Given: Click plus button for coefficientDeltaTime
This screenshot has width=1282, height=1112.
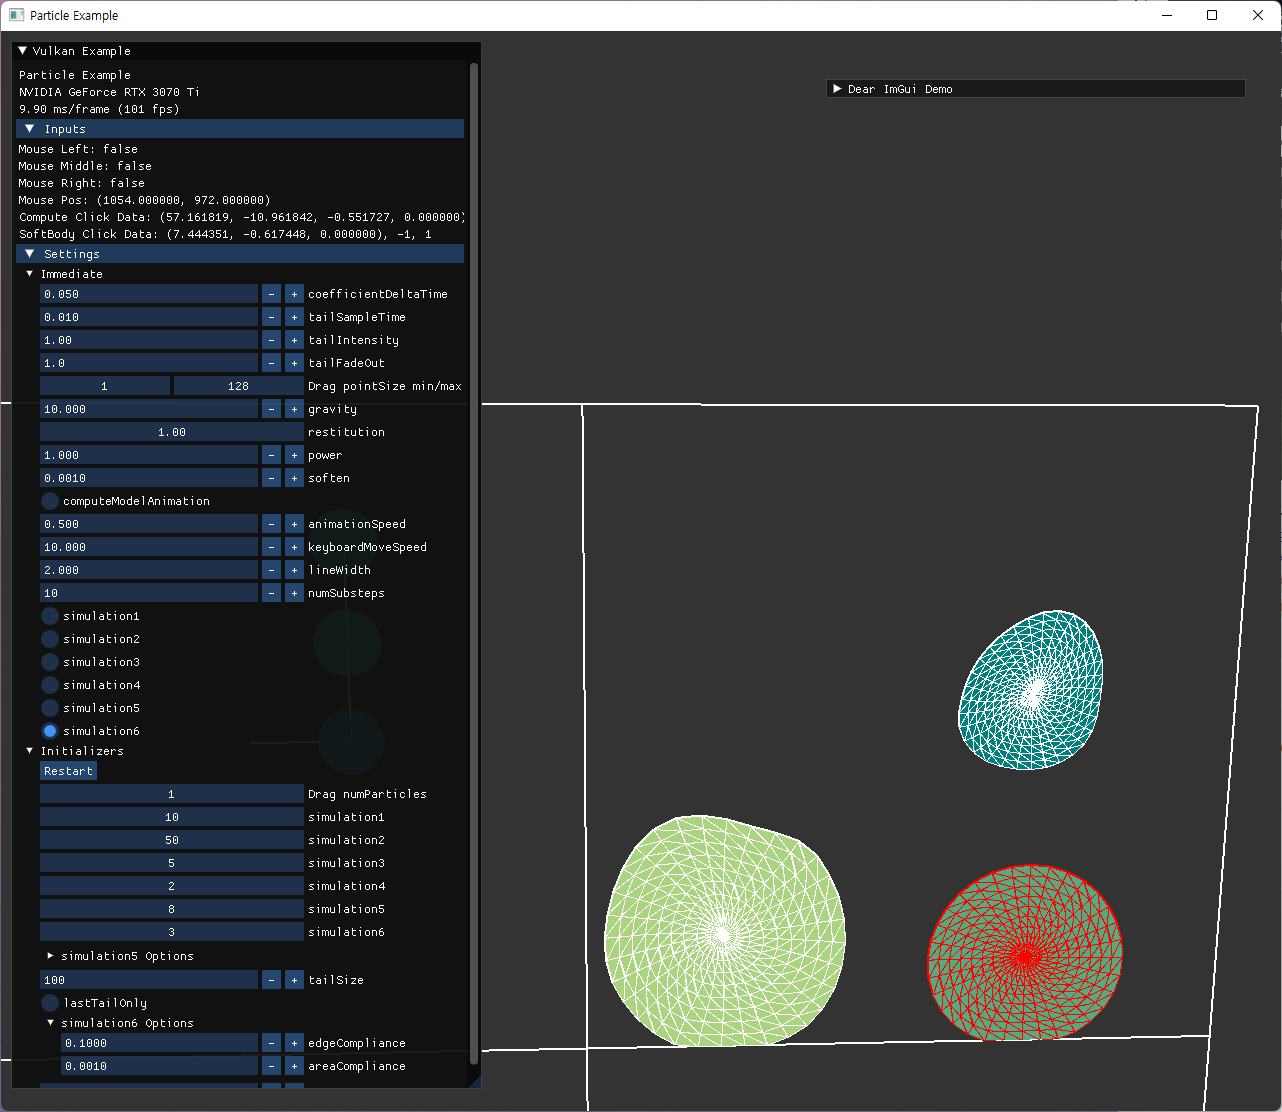Looking at the screenshot, I should tap(294, 294).
